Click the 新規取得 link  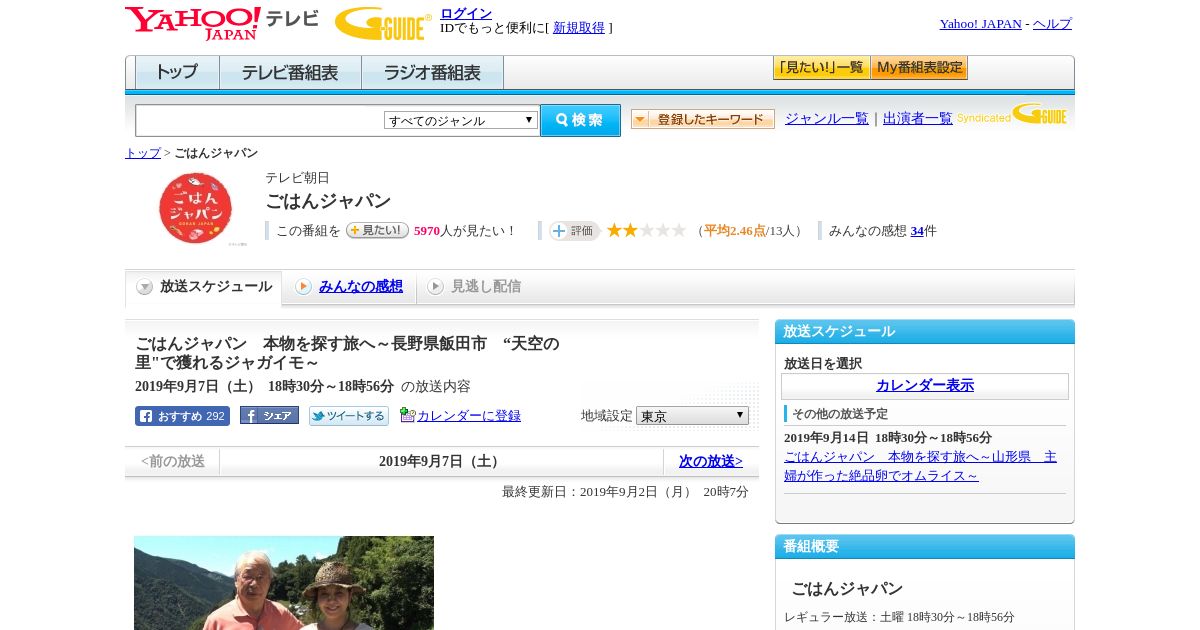[579, 28]
